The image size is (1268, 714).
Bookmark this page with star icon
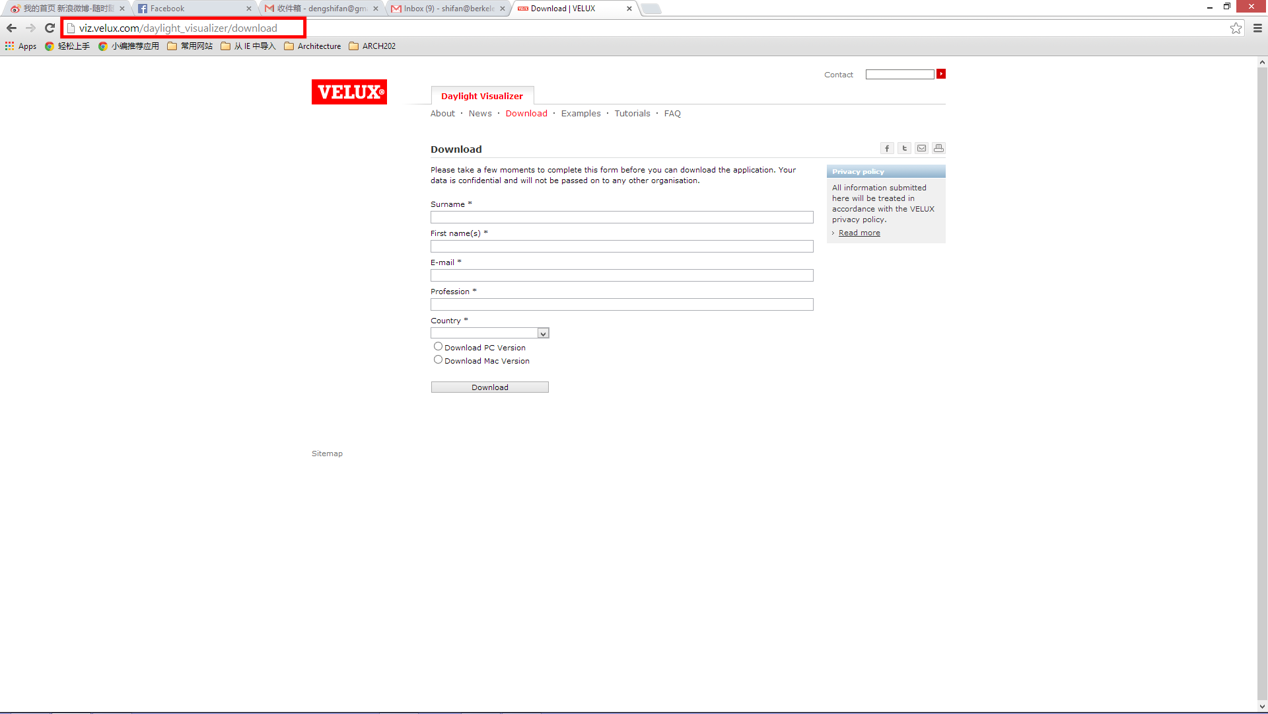point(1236,28)
